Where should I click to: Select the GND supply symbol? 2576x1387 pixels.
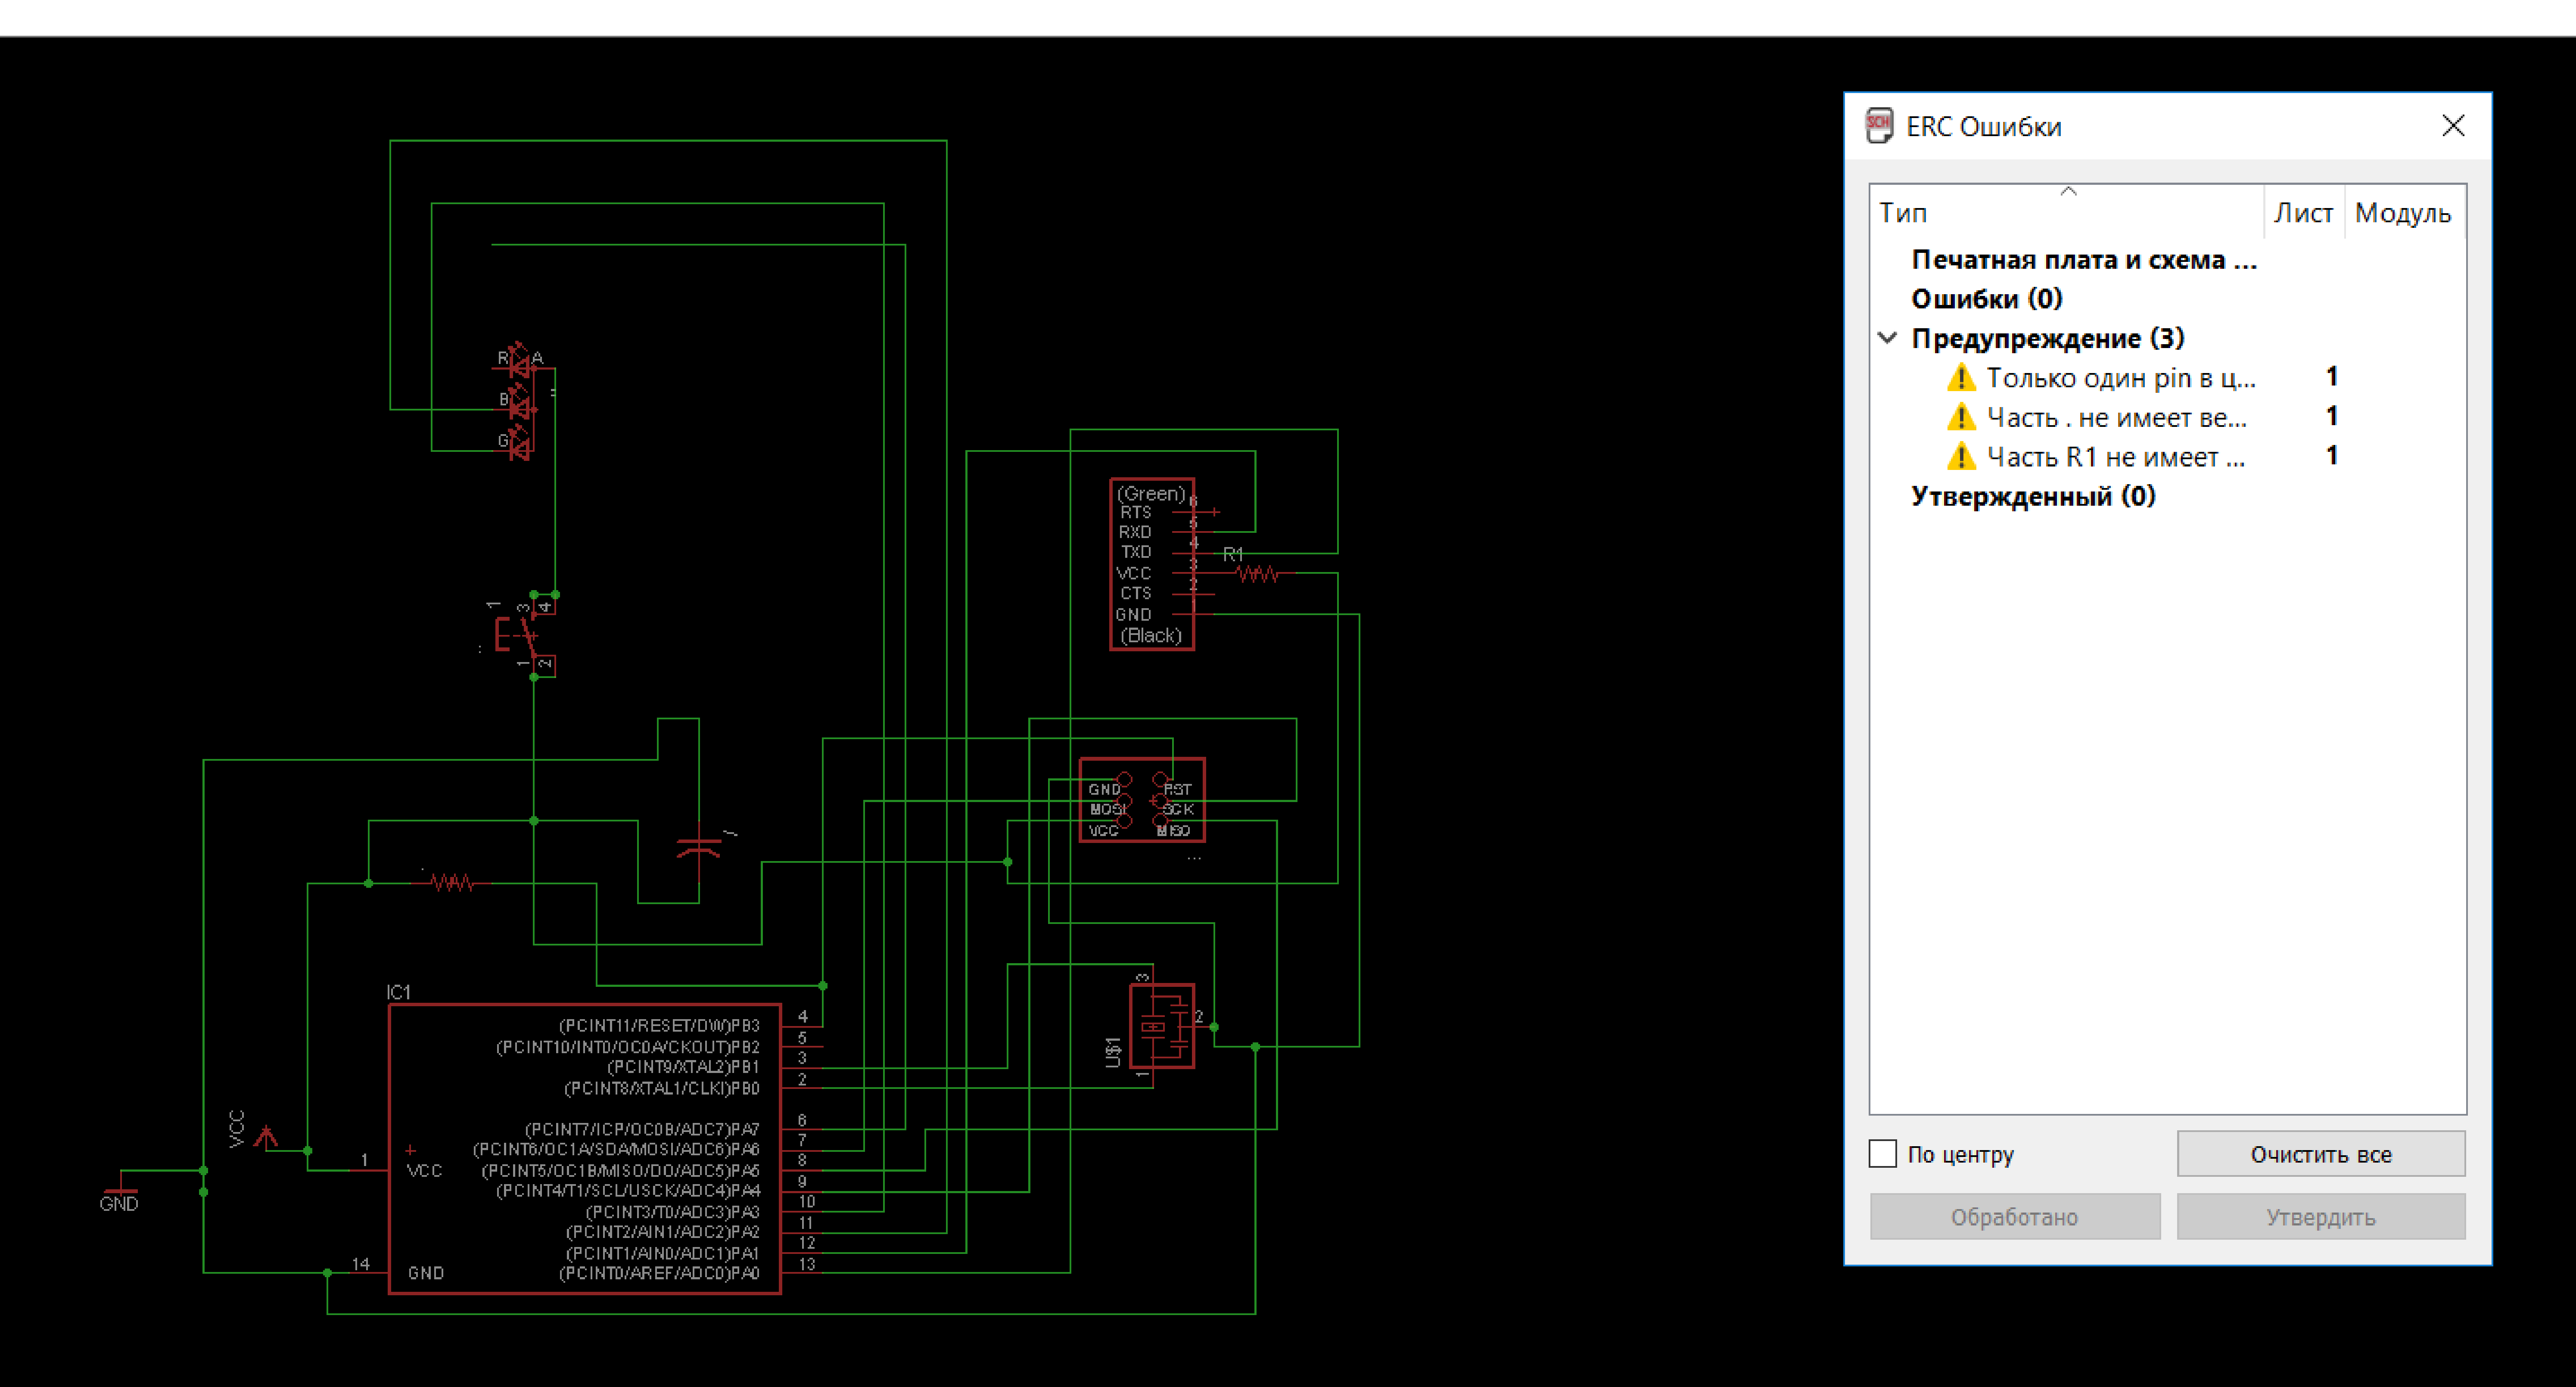[120, 1190]
